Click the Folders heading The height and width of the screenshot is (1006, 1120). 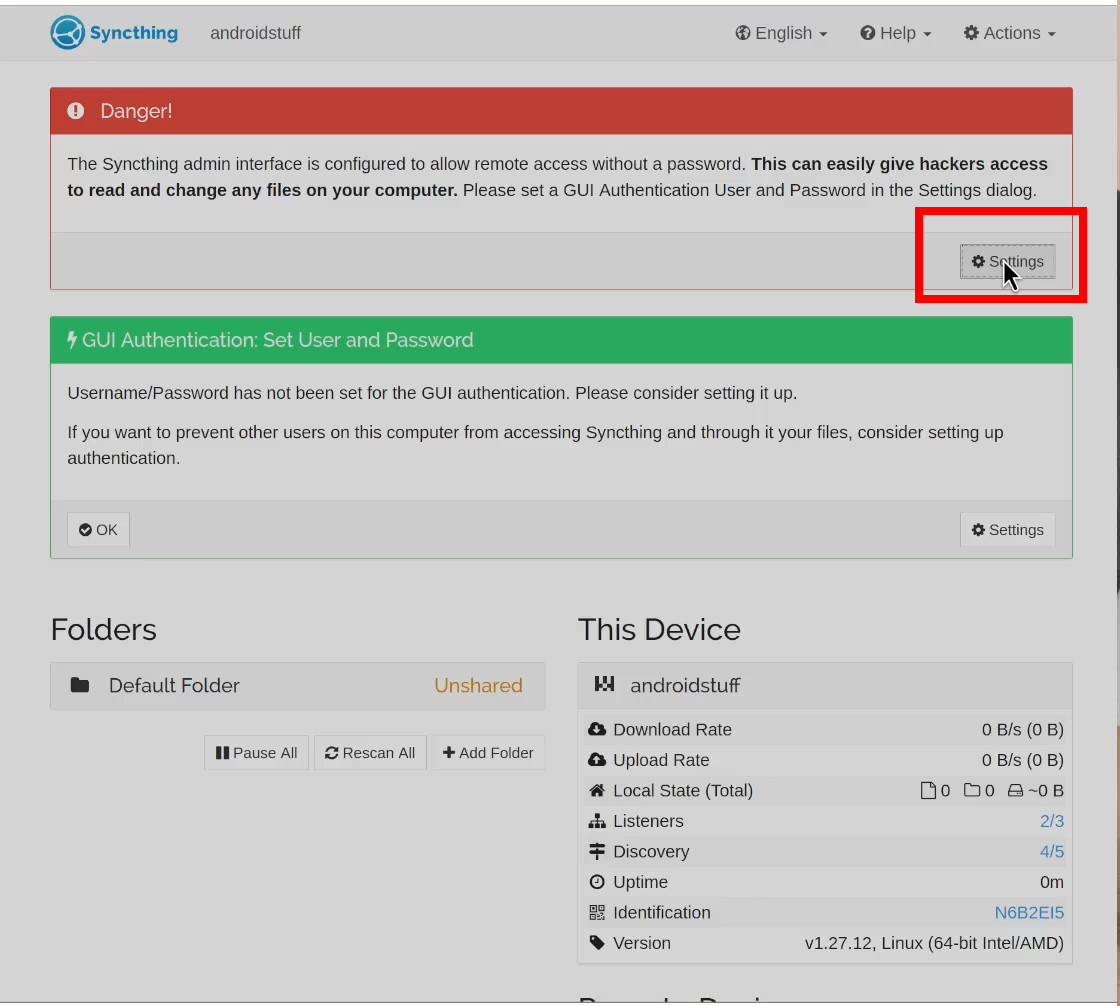(x=104, y=629)
